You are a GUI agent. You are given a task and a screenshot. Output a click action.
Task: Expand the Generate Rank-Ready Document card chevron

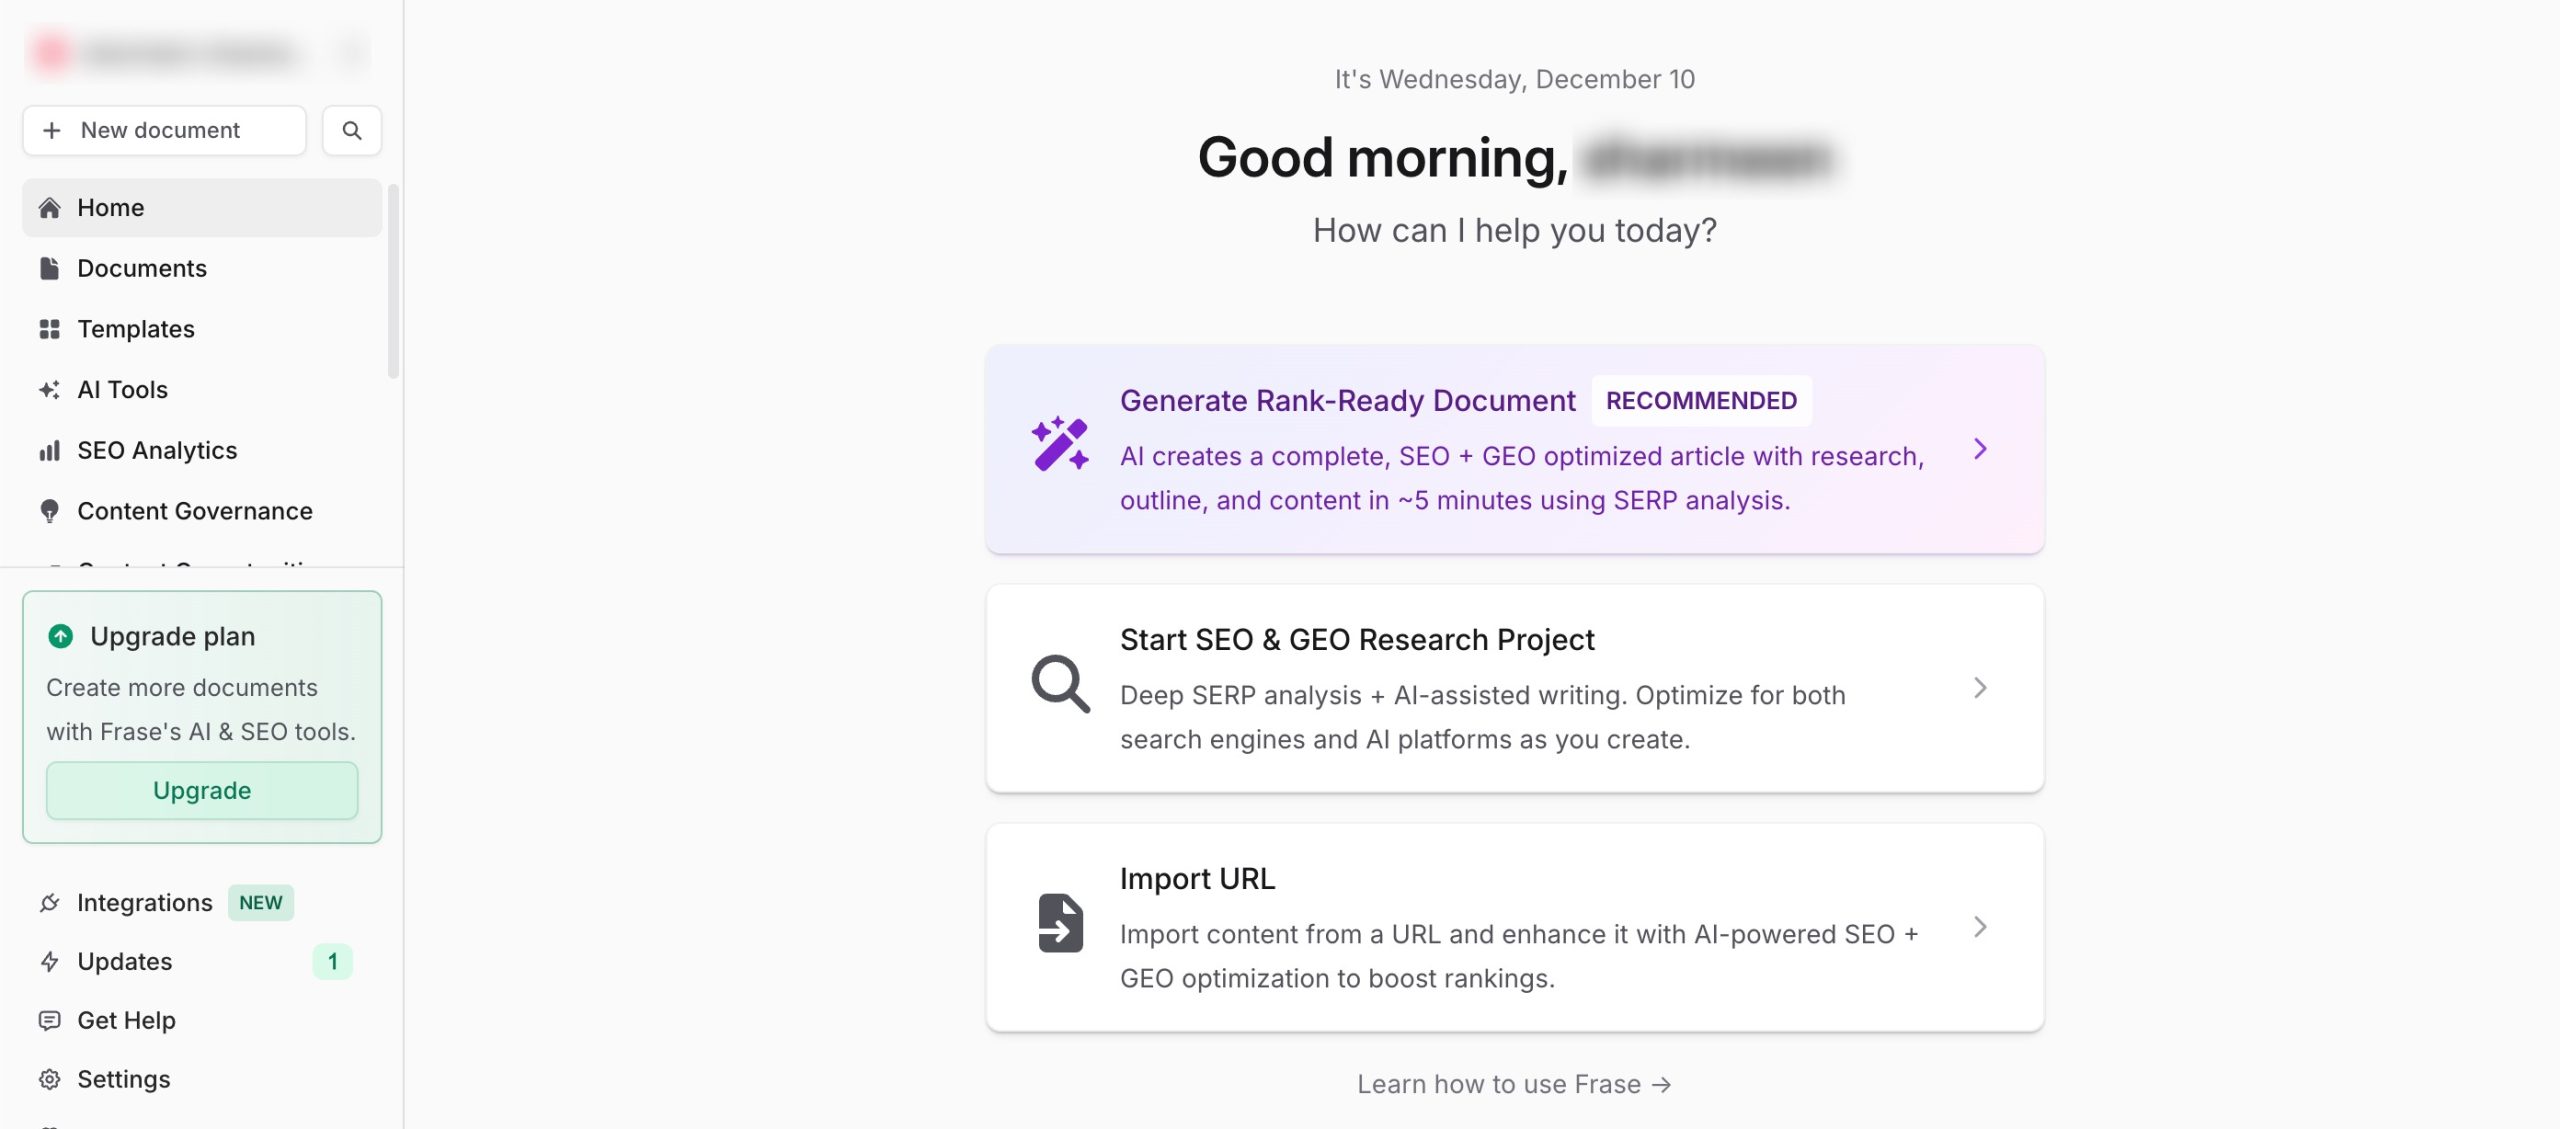(1982, 449)
